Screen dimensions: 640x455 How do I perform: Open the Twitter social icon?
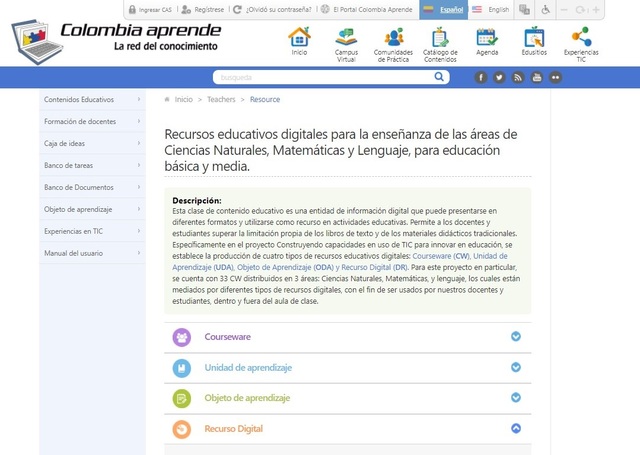click(x=499, y=77)
